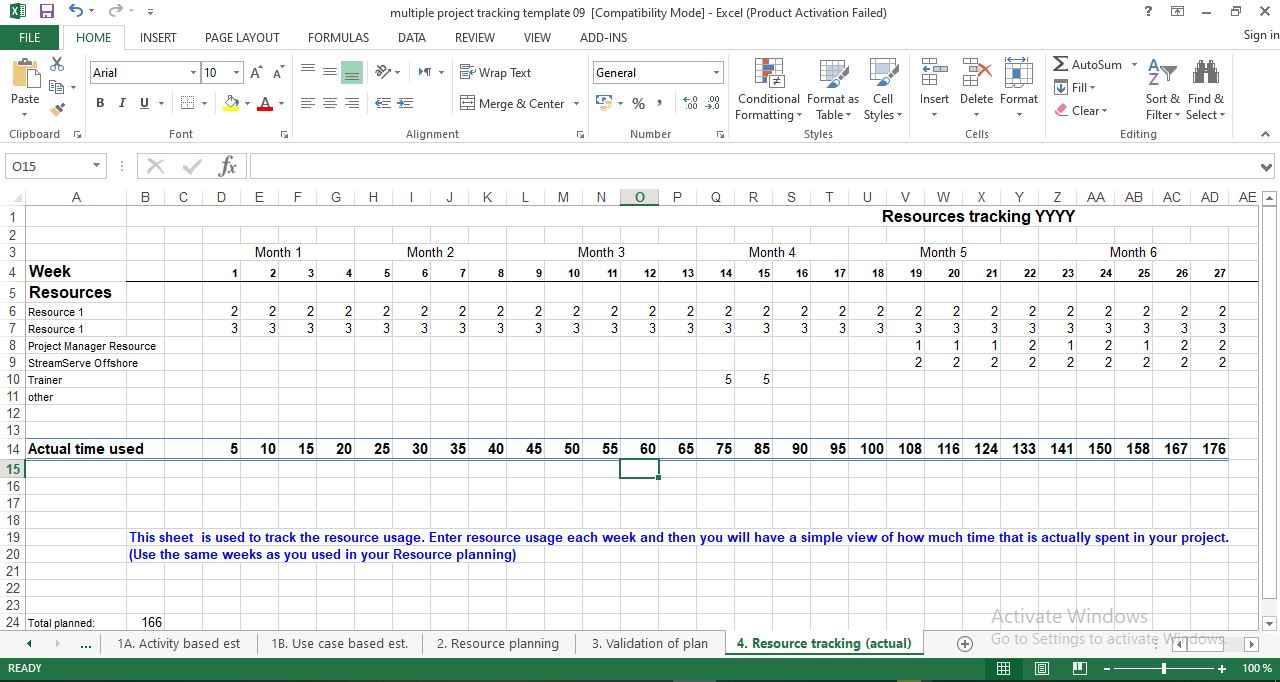1280x682 pixels.
Task: Click the Format as Table button
Action: (x=833, y=90)
